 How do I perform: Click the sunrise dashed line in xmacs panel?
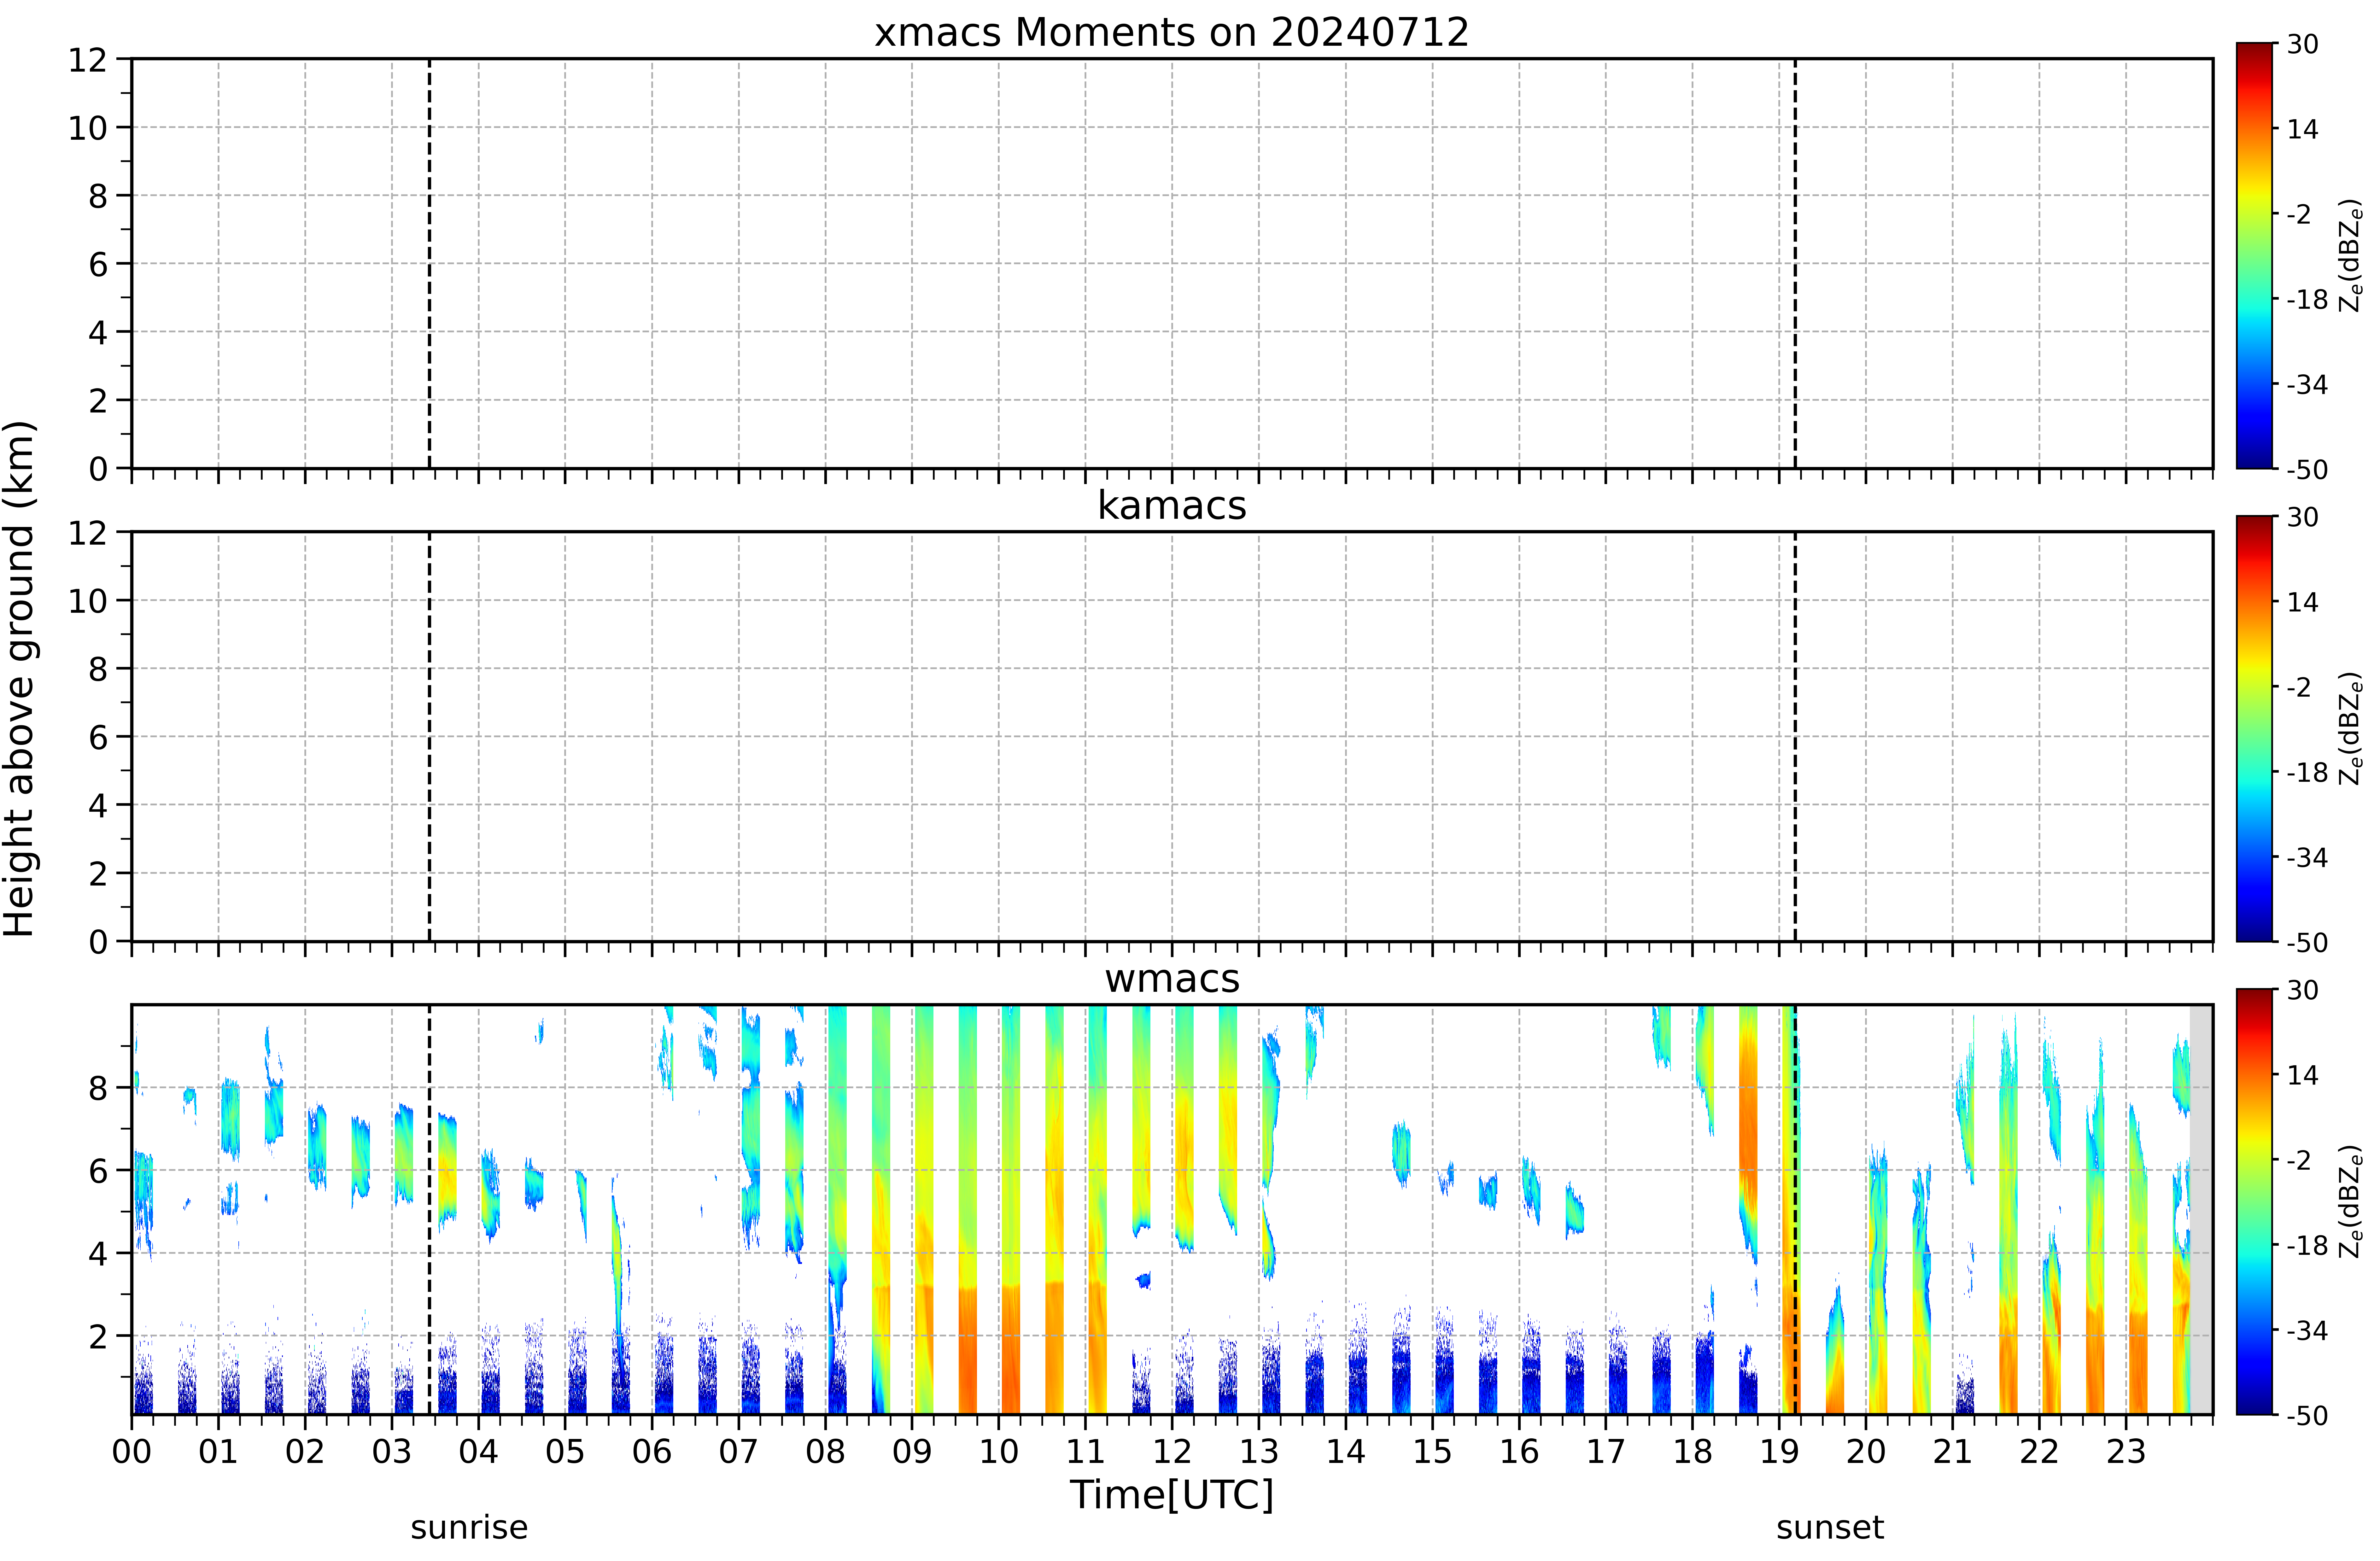[430, 263]
